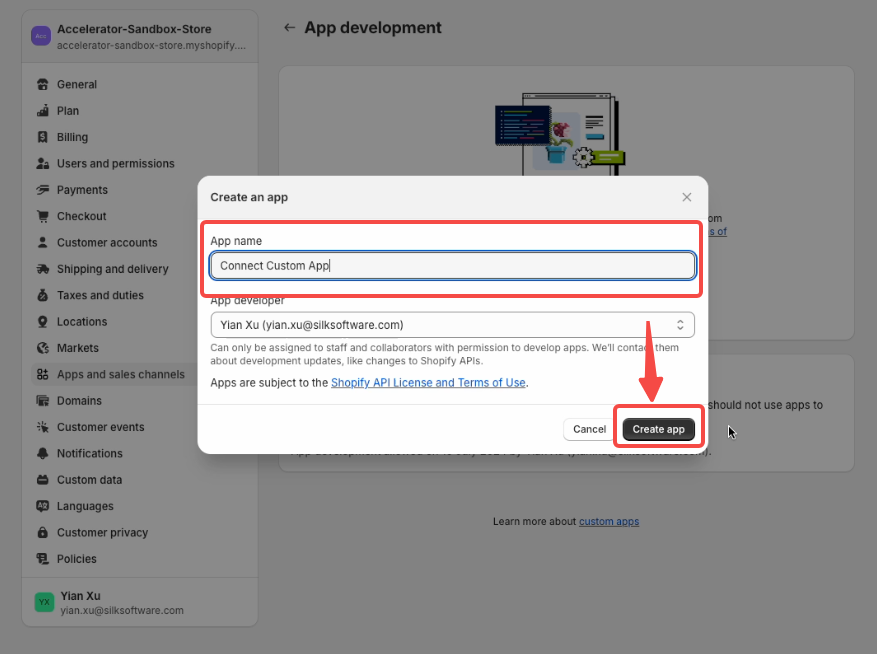The height and width of the screenshot is (654, 877).
Task: Click the App name input field
Action: click(452, 266)
